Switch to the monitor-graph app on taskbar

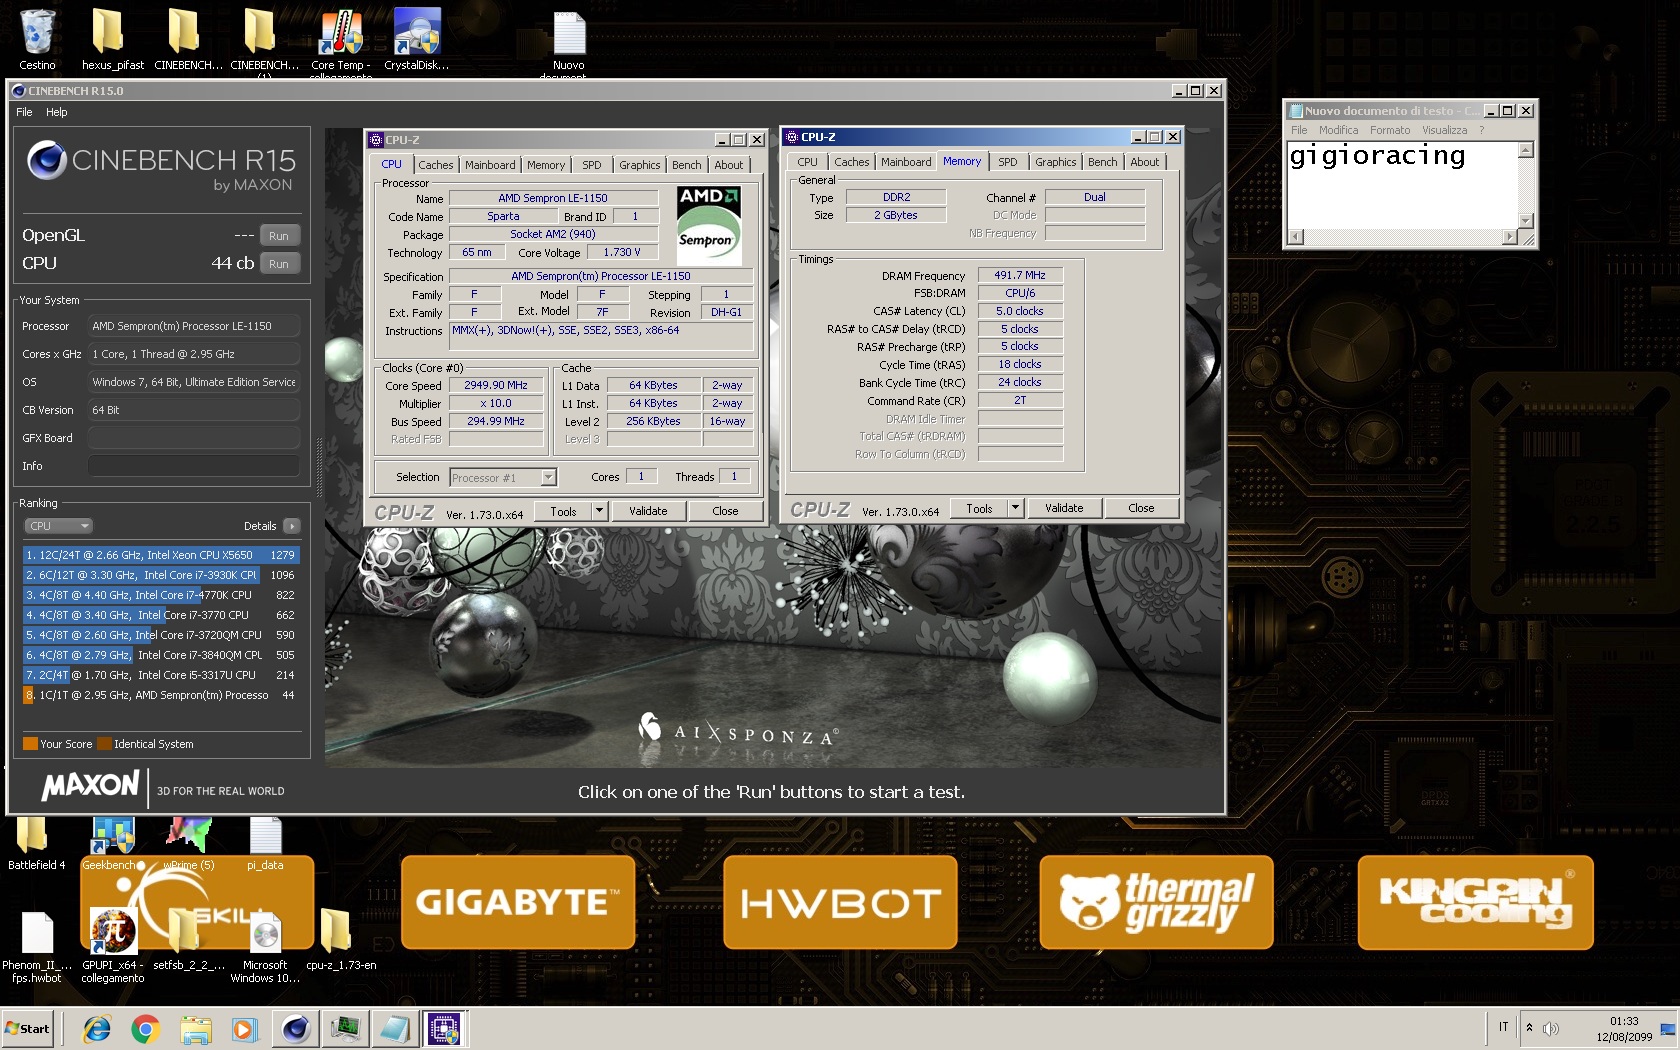point(346,1028)
